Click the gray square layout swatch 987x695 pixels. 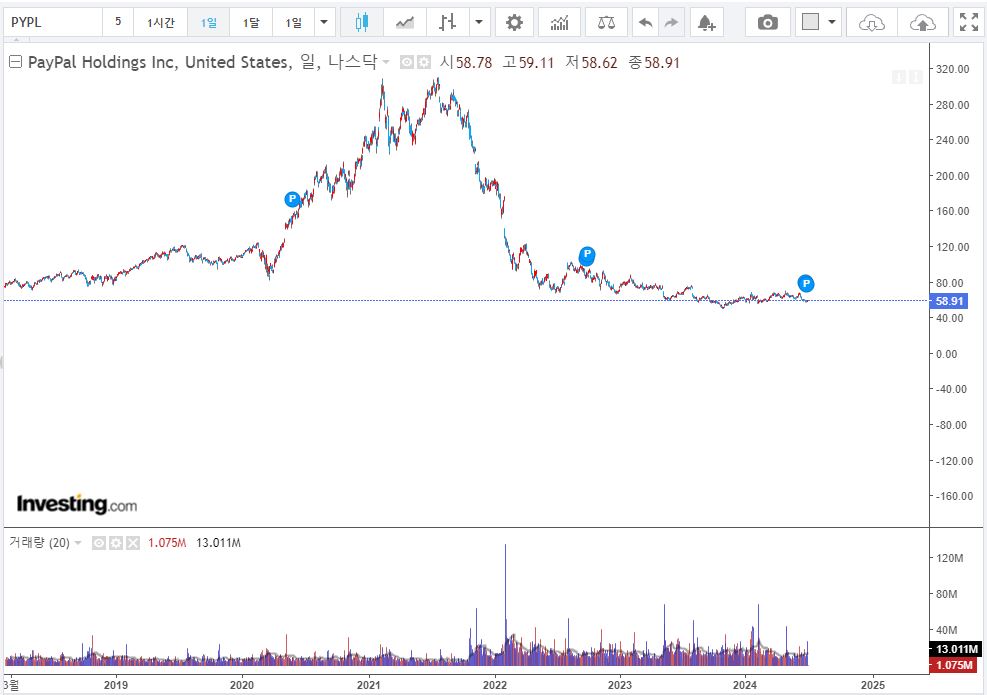811,22
